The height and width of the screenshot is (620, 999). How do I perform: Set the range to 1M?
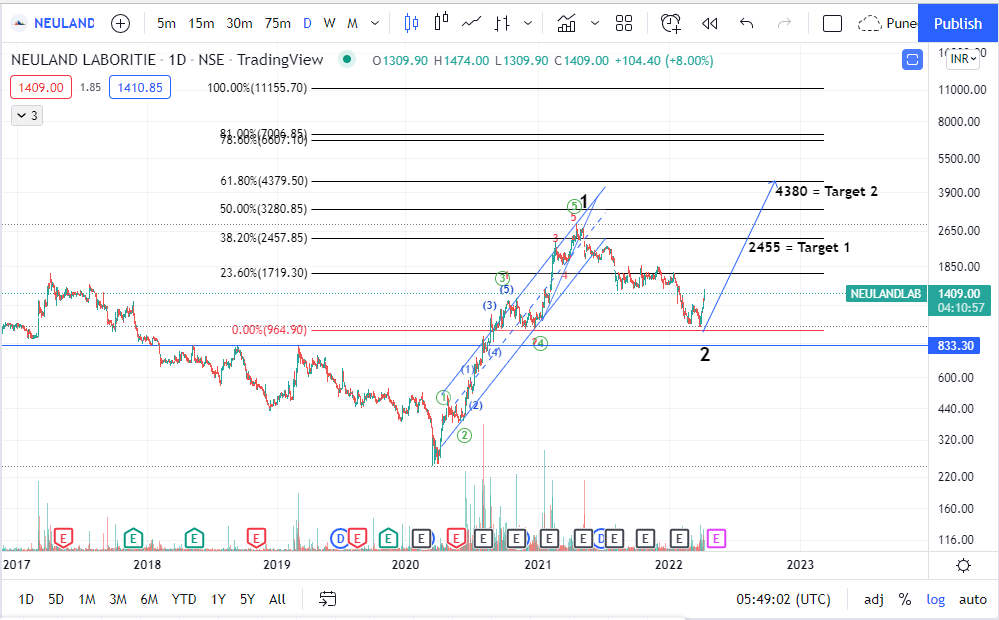[x=87, y=599]
